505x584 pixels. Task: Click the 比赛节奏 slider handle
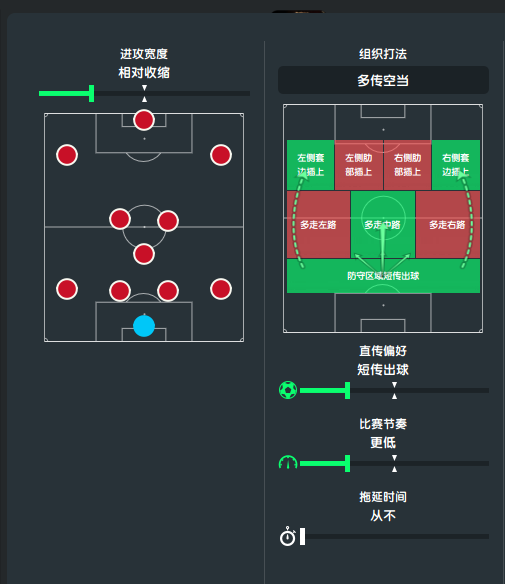347,463
